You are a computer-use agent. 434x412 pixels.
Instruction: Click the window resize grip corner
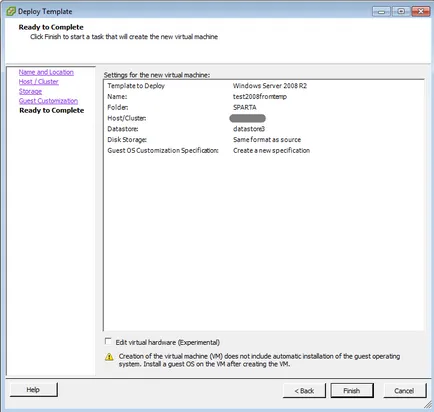[x=427, y=404]
